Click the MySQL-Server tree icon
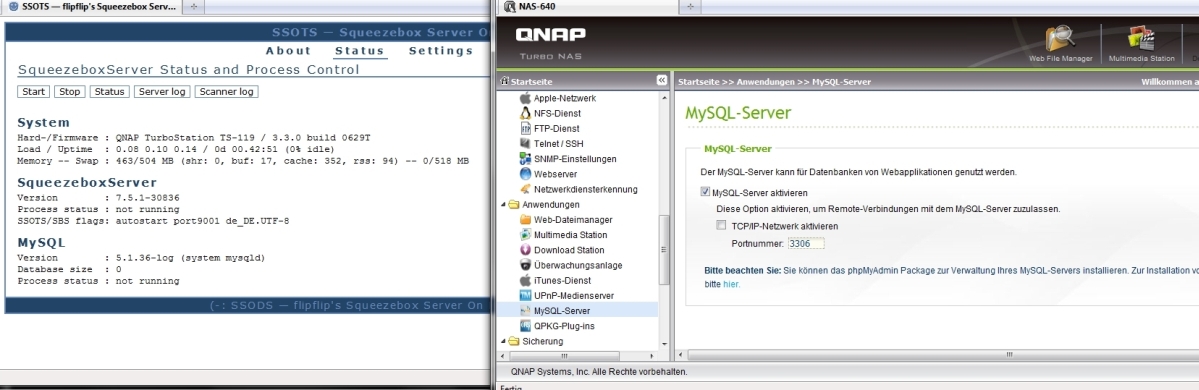The width and height of the screenshot is (1199, 390). point(525,311)
